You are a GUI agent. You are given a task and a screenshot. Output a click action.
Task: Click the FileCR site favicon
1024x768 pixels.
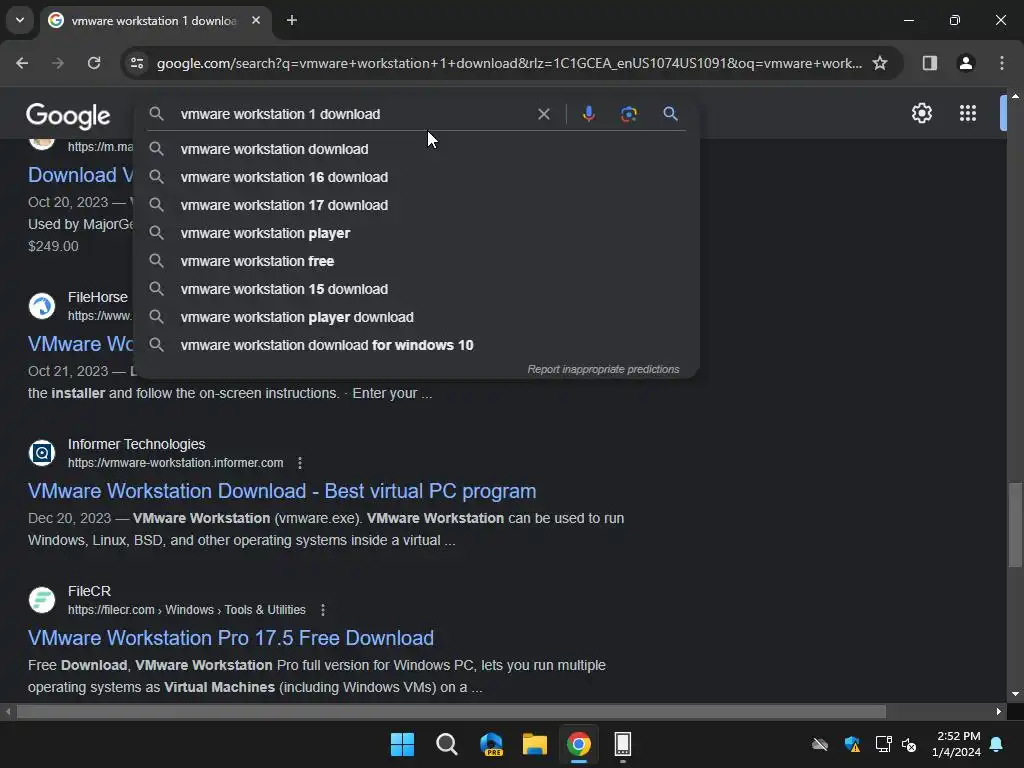click(42, 600)
